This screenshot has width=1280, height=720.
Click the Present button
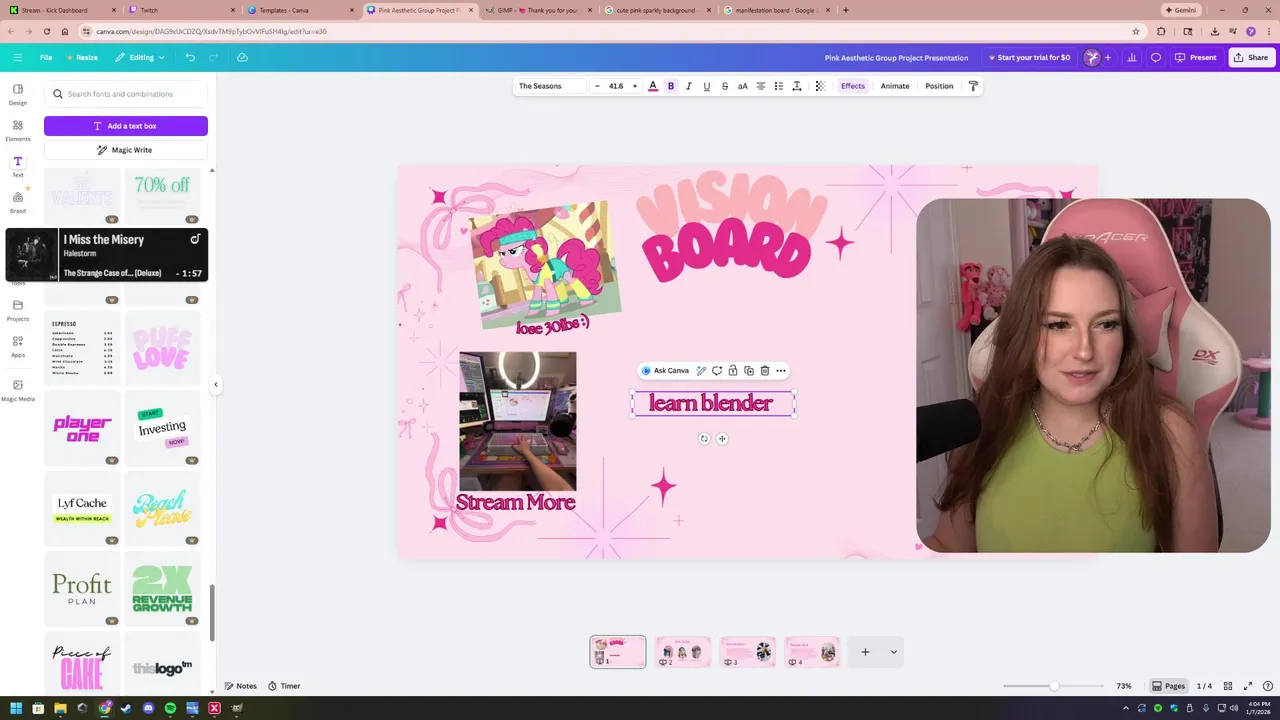coord(1196,57)
